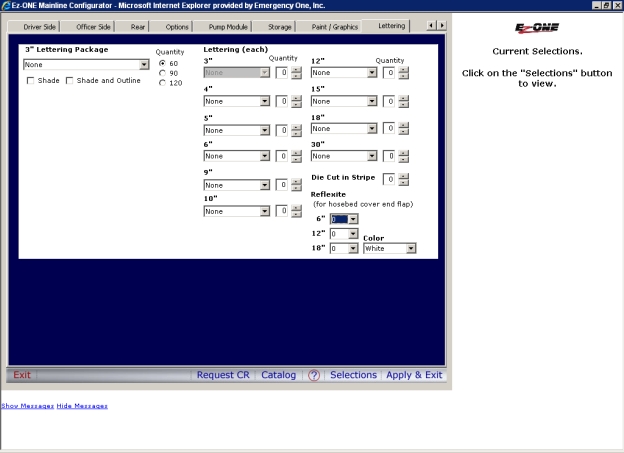Open the 9" lettering dropdown

click(237, 185)
